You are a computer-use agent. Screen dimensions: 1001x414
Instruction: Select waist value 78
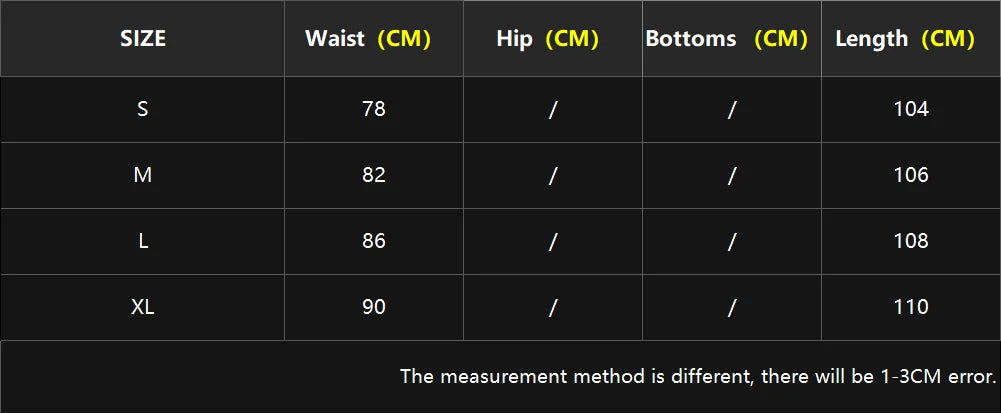click(373, 109)
